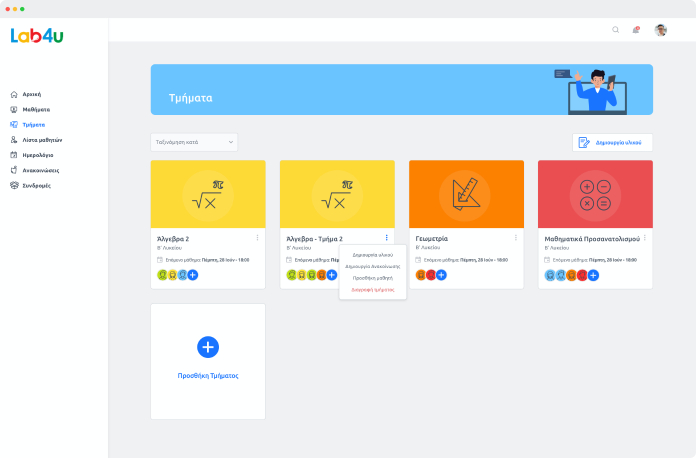Add student with plus on Γεωμετρία card

440,274
